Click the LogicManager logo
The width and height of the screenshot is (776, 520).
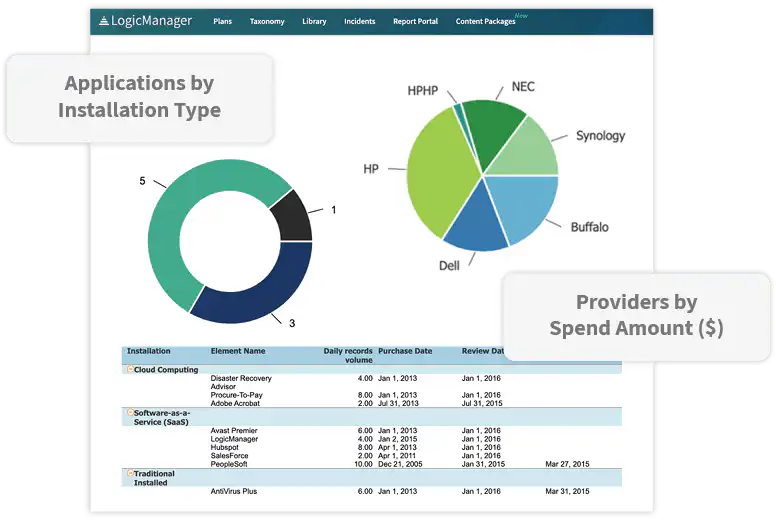146,21
